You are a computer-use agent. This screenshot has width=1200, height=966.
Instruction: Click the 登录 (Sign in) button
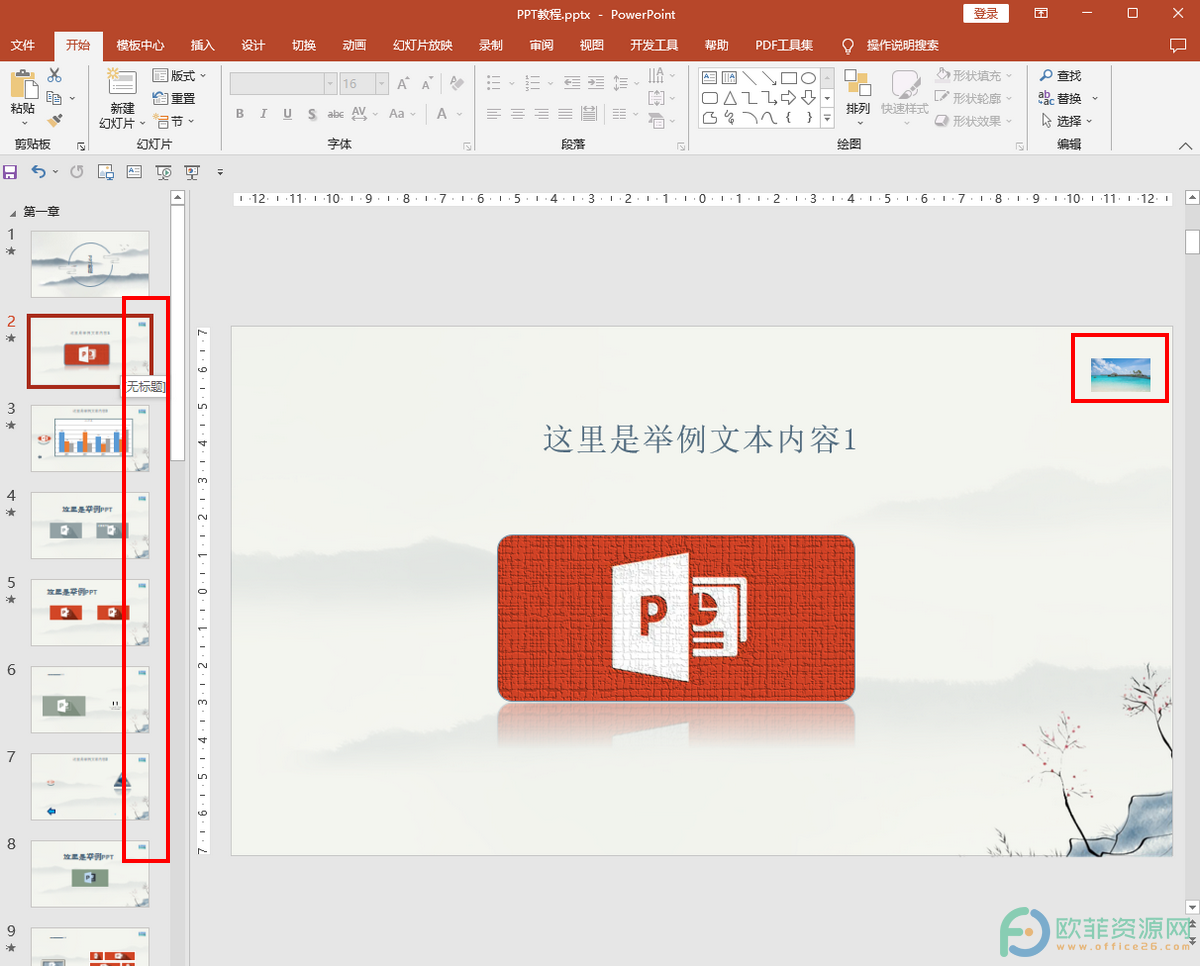[986, 13]
